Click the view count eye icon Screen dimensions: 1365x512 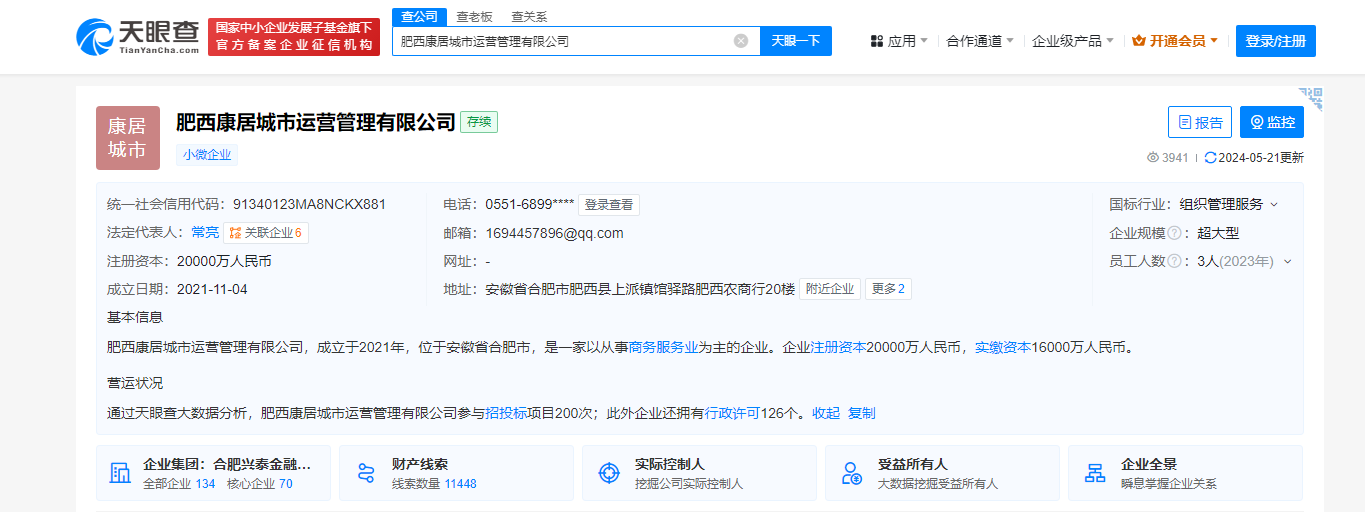click(x=1153, y=158)
